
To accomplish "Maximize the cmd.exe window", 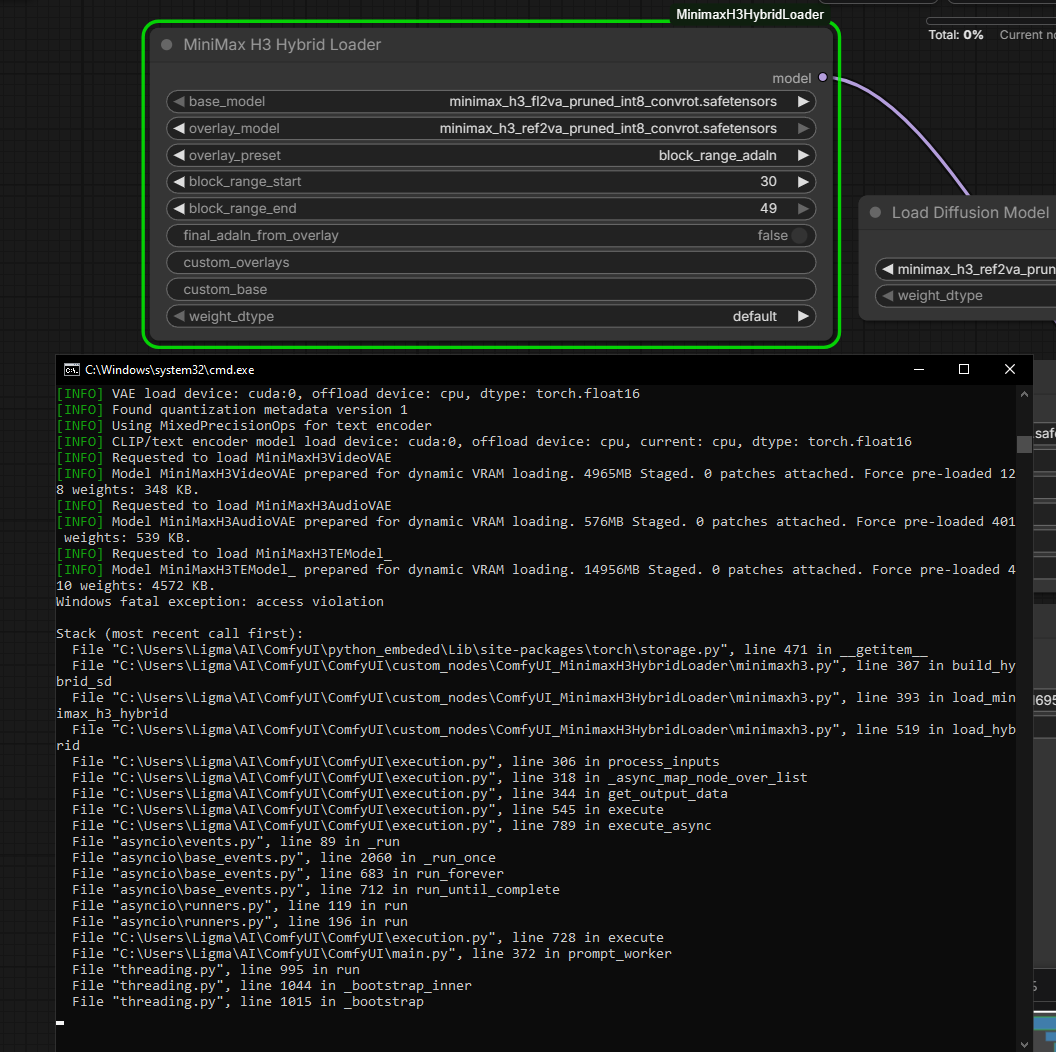I will [964, 370].
